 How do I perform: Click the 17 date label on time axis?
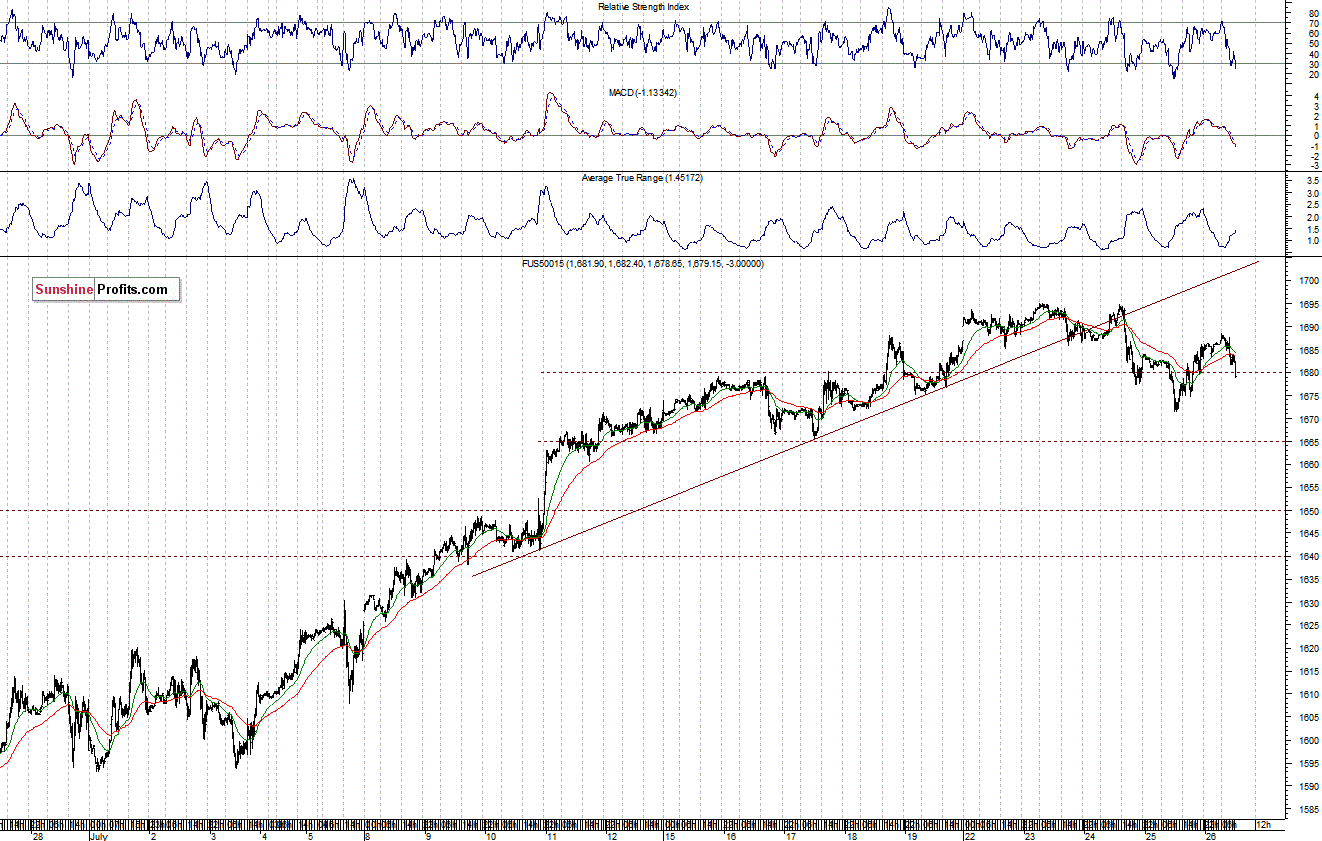click(x=790, y=835)
